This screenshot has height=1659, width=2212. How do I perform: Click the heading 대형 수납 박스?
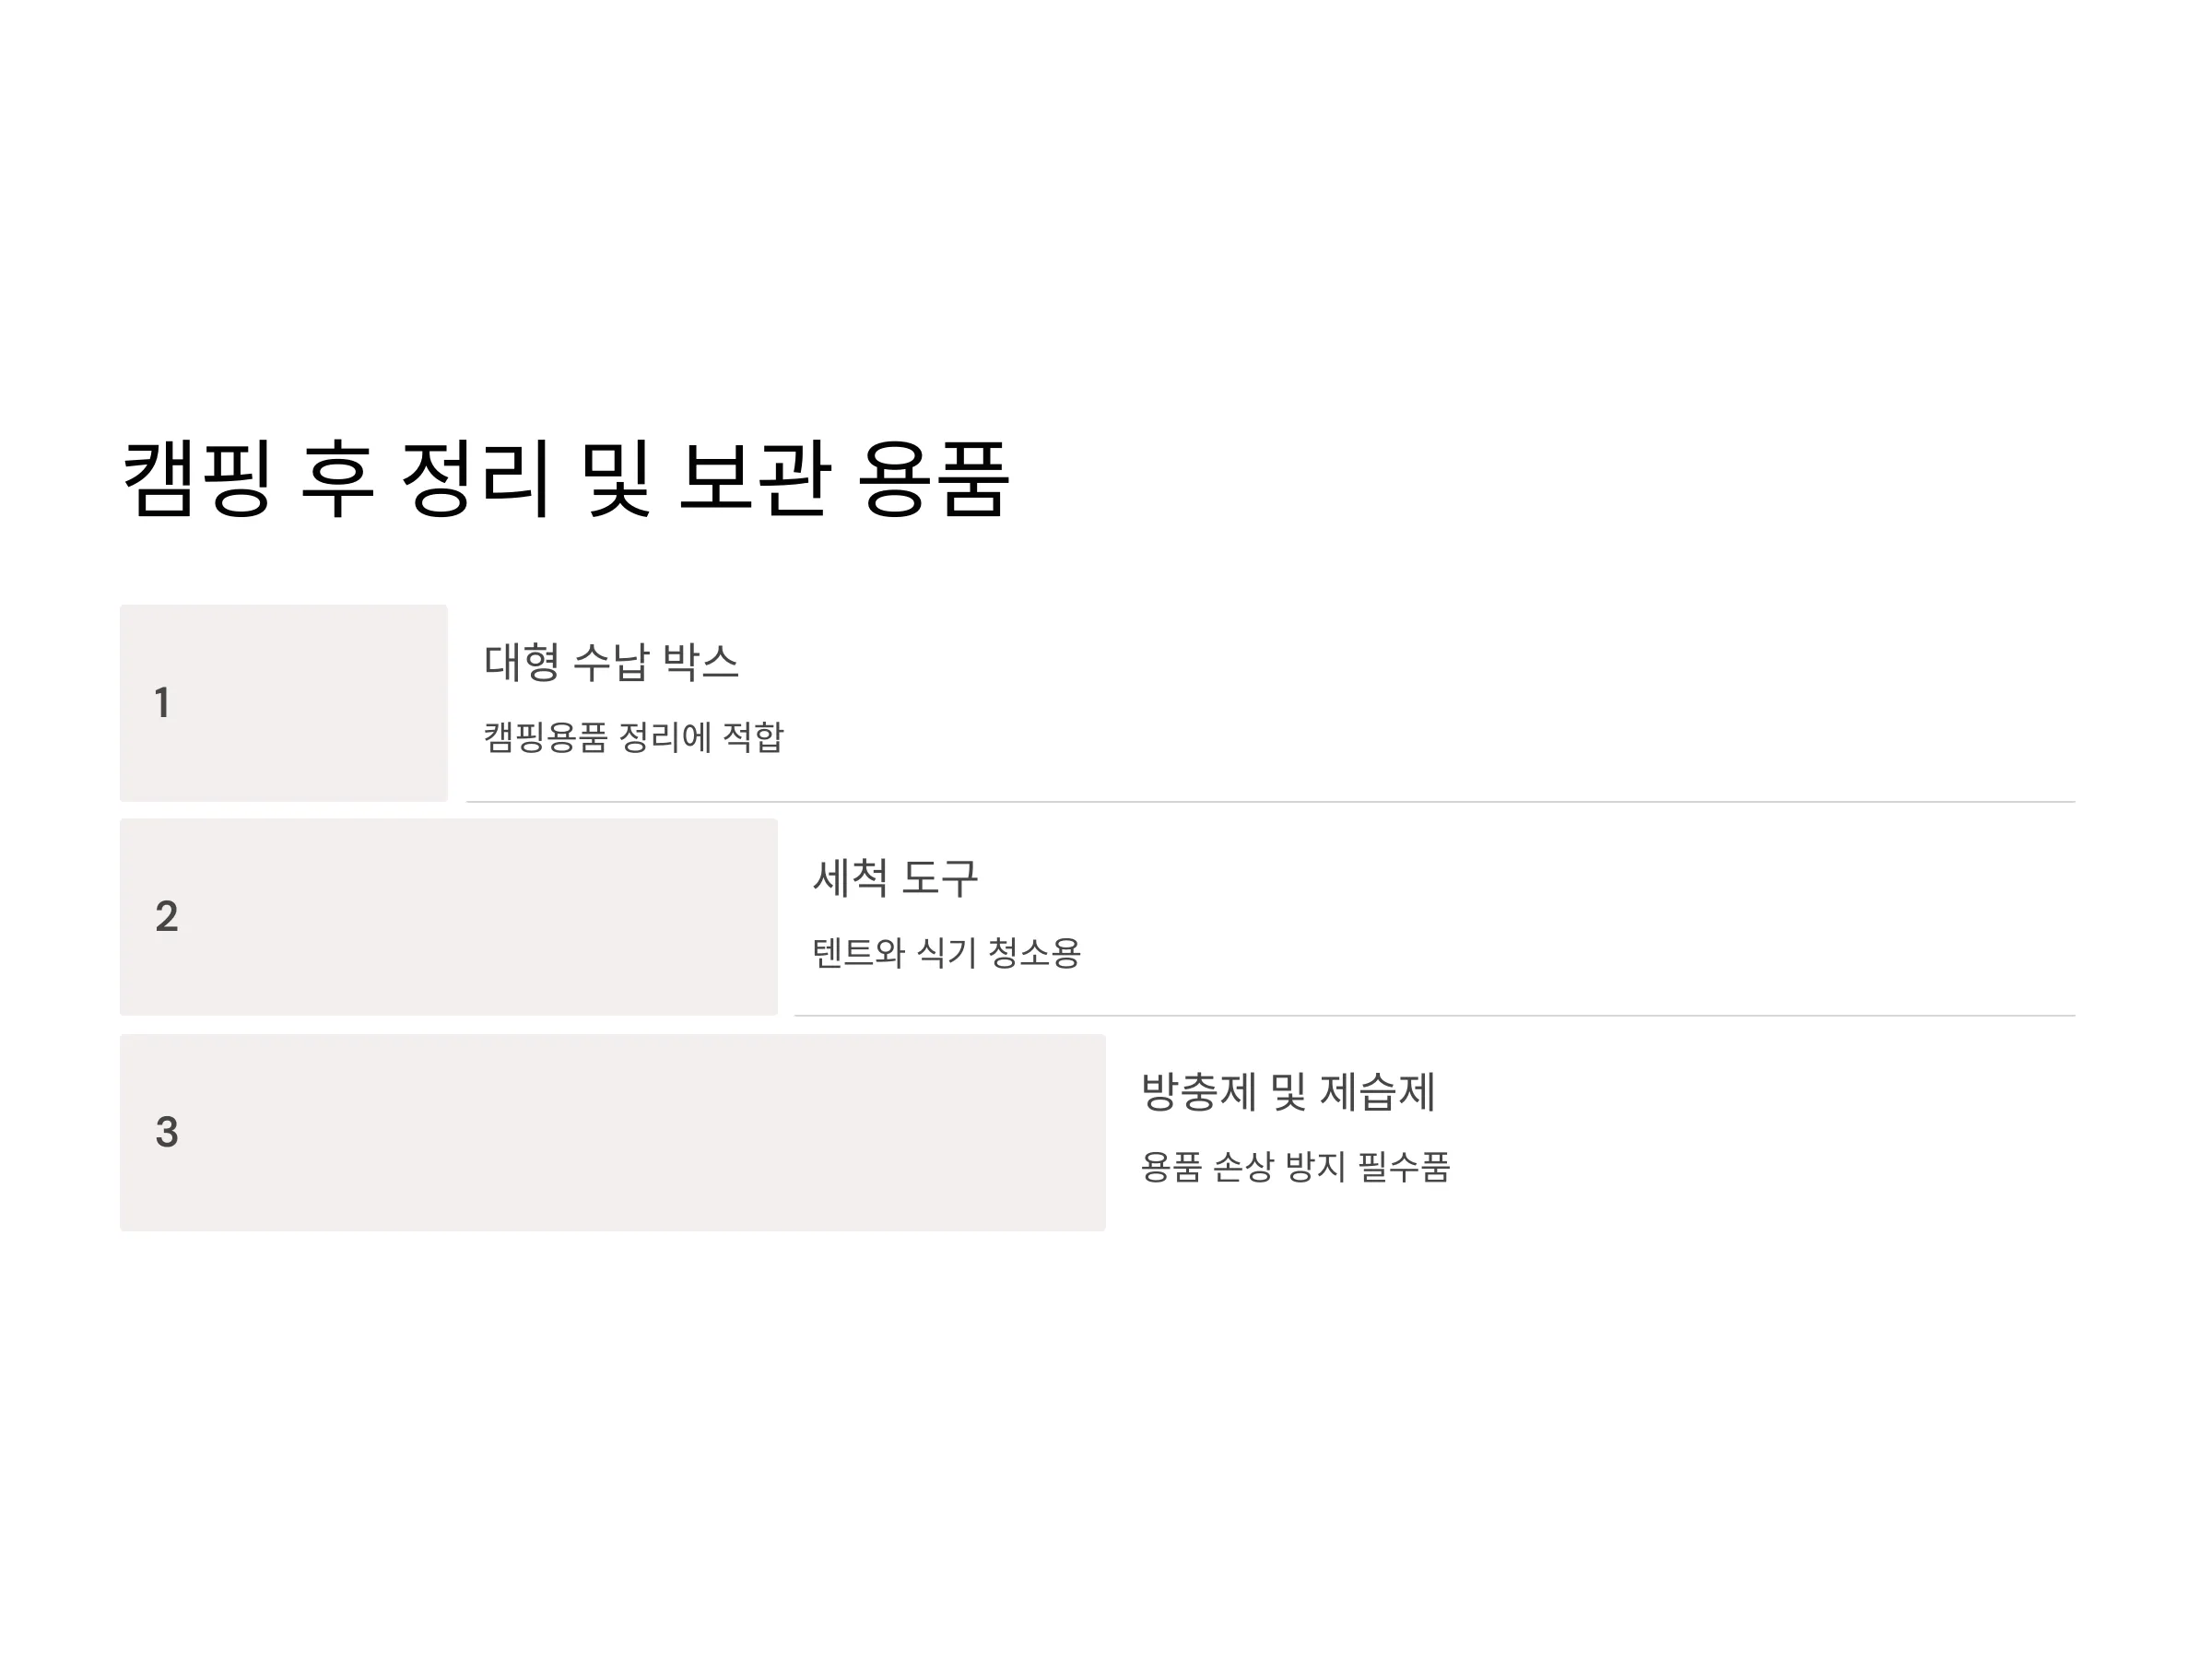pos(611,662)
